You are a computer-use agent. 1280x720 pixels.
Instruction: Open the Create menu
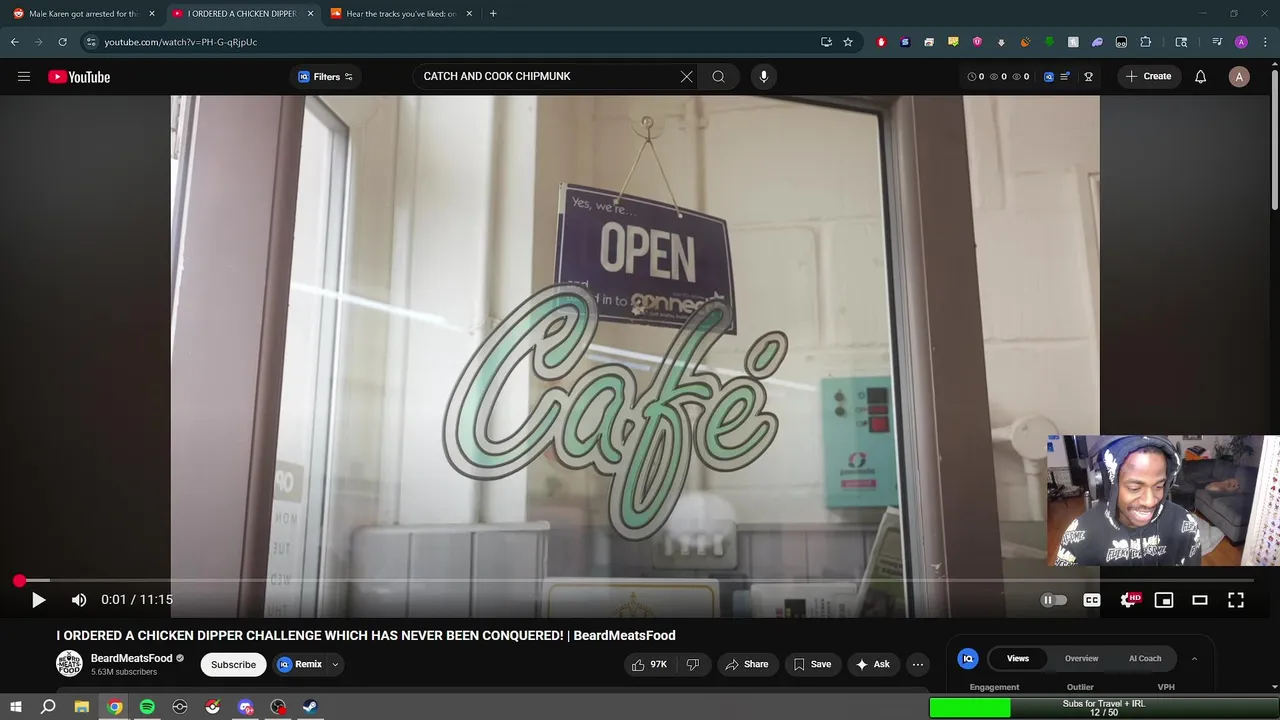click(x=1148, y=77)
